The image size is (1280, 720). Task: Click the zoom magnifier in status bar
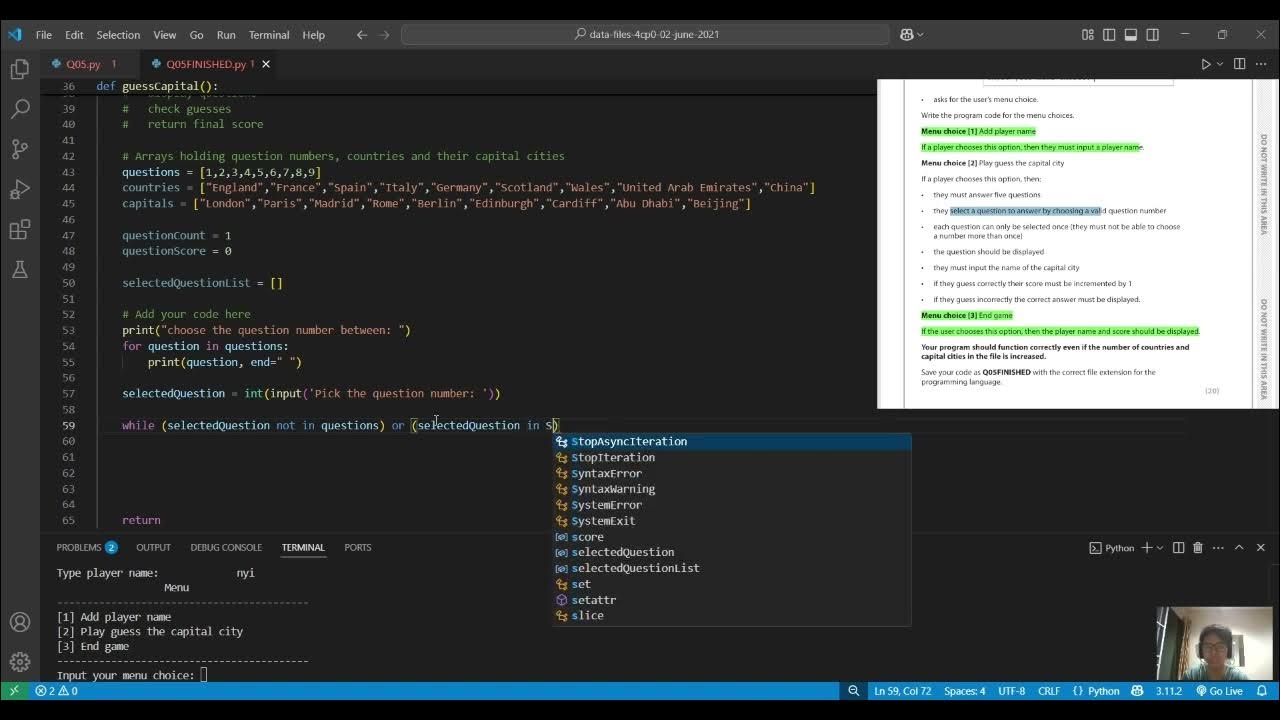(x=854, y=691)
